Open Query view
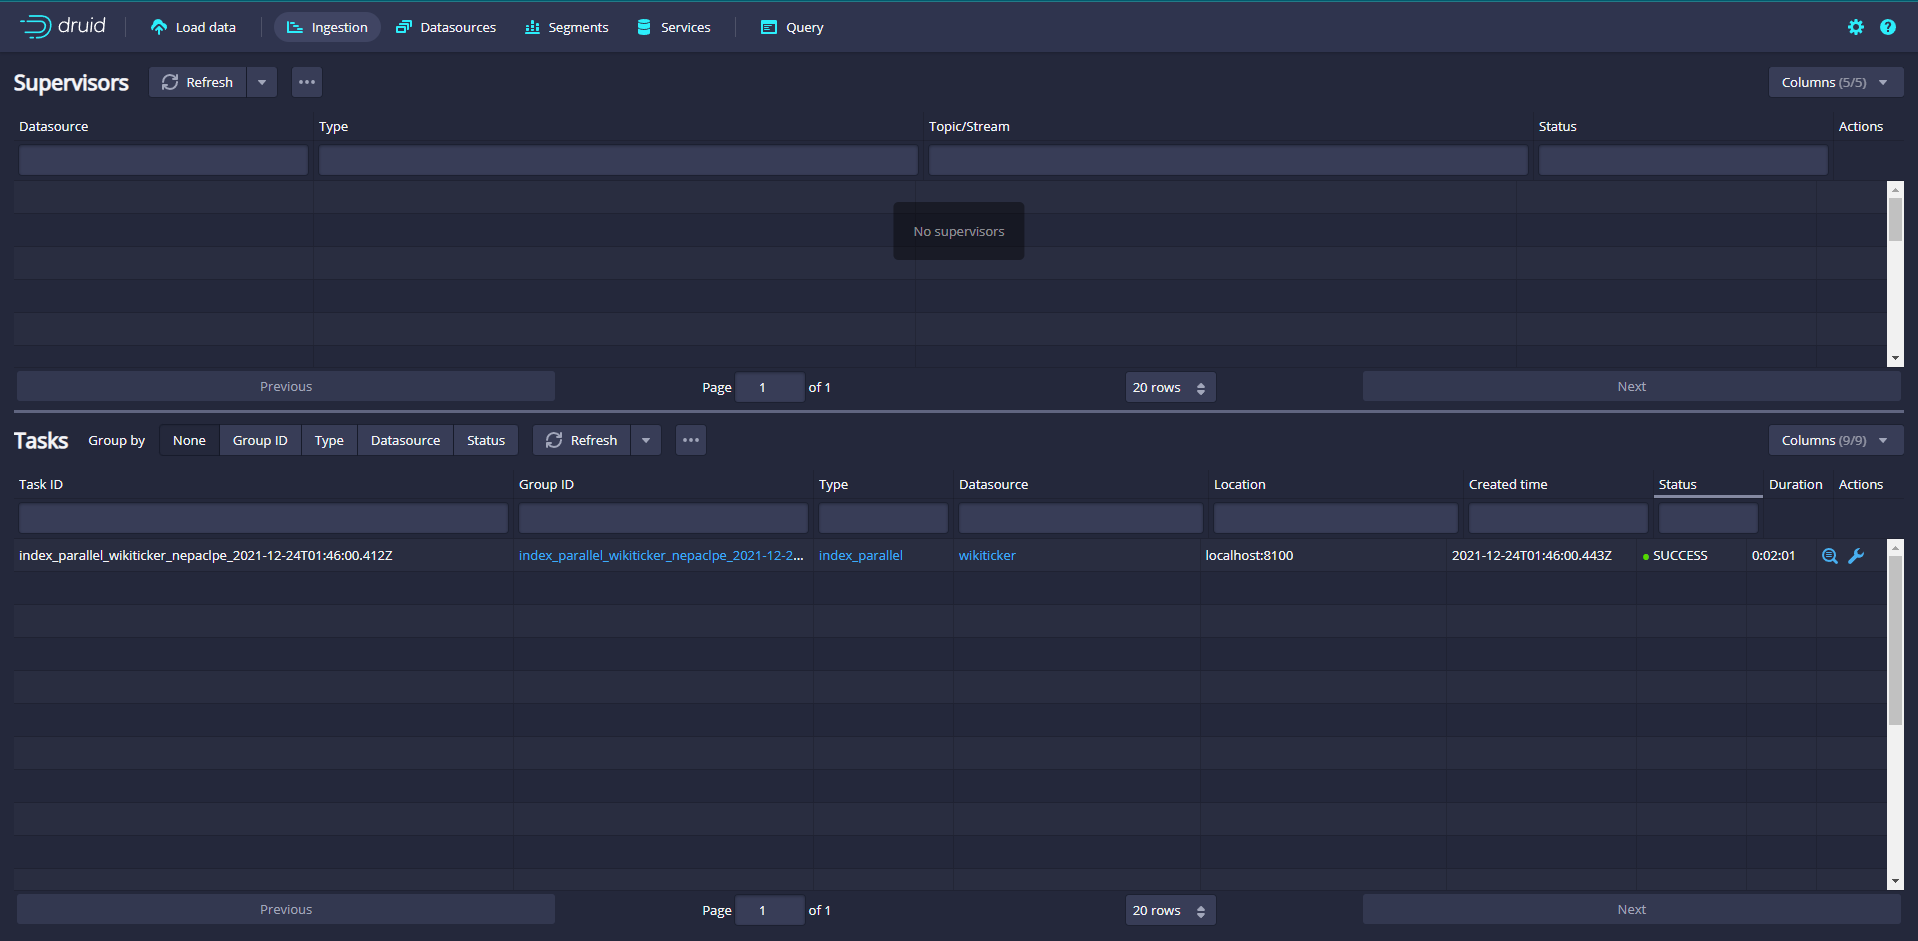The image size is (1918, 941). point(792,27)
